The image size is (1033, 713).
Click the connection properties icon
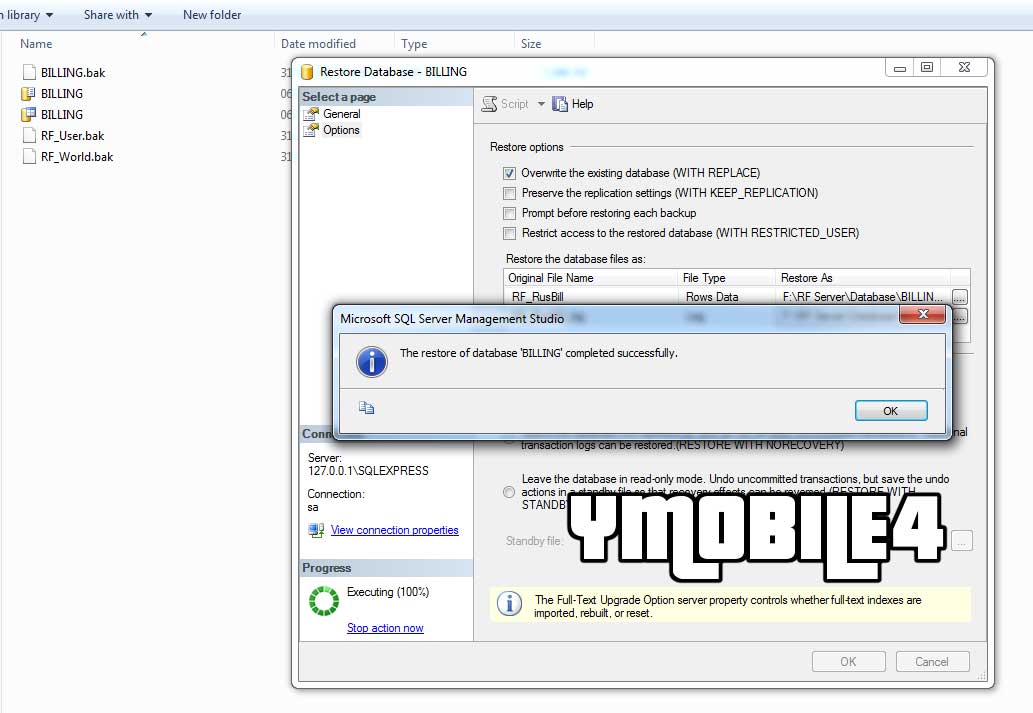click(x=316, y=530)
